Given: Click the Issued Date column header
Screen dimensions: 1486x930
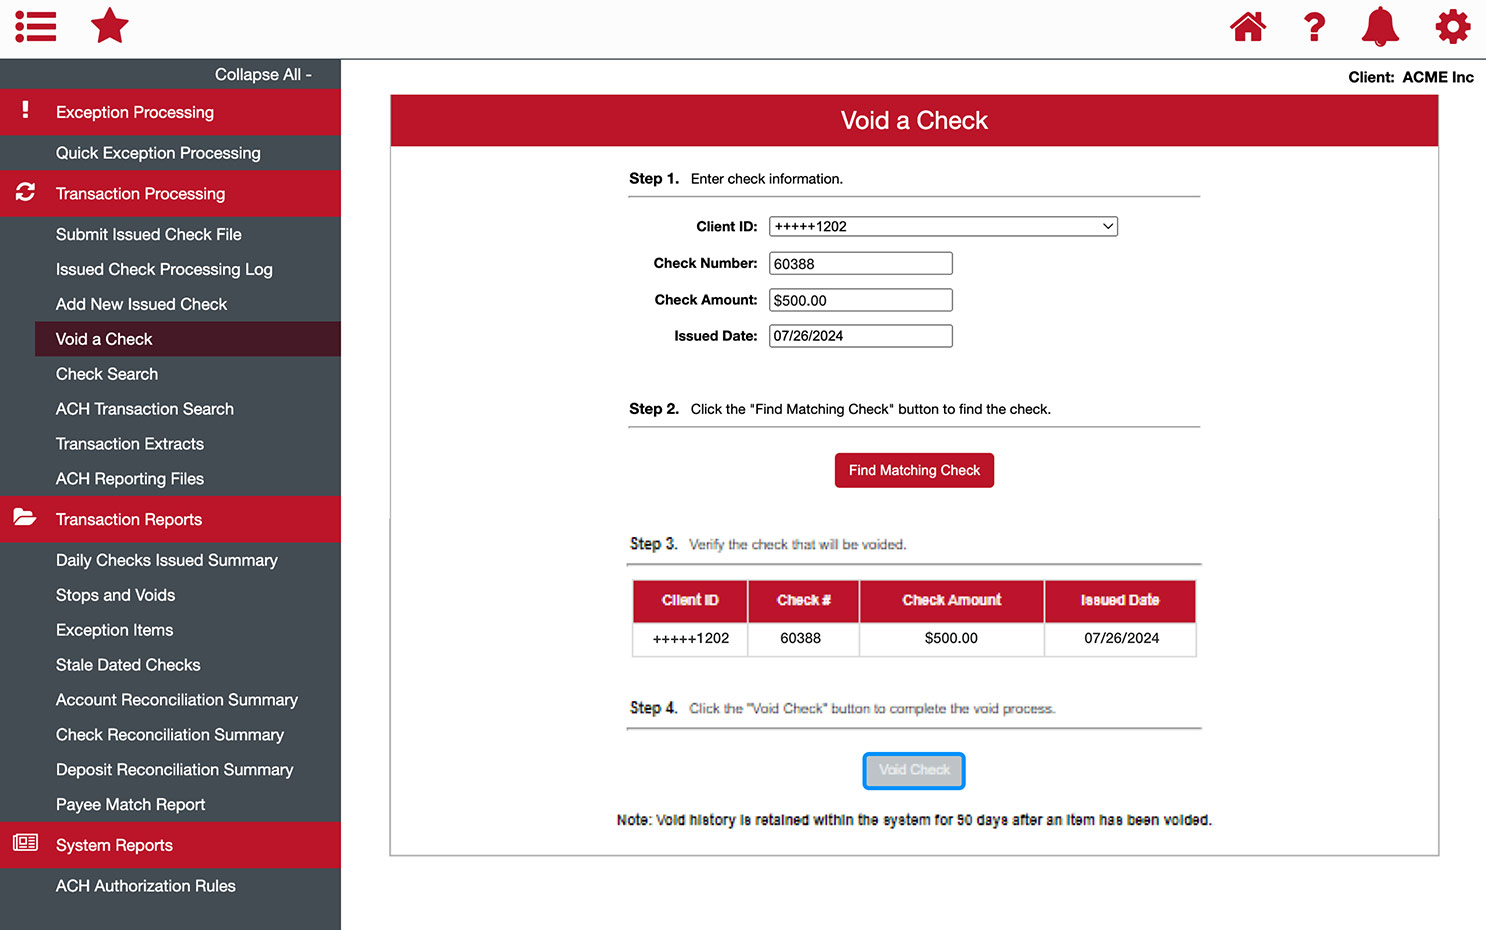Looking at the screenshot, I should [1120, 601].
